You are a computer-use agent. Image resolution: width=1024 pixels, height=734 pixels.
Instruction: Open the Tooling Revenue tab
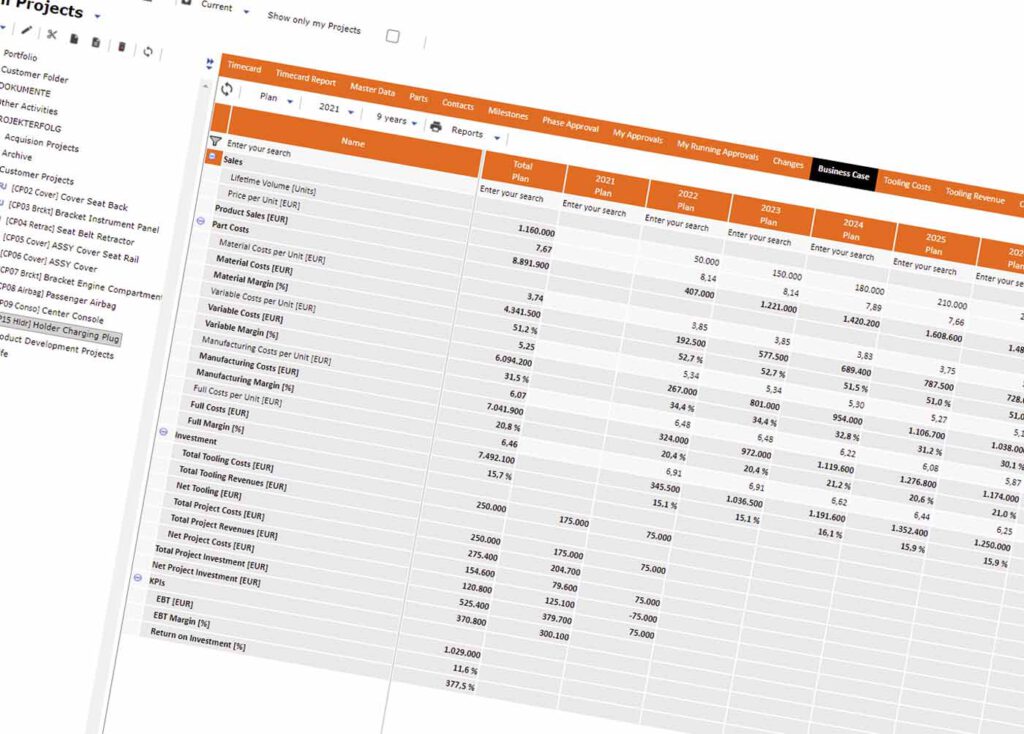click(x=975, y=195)
